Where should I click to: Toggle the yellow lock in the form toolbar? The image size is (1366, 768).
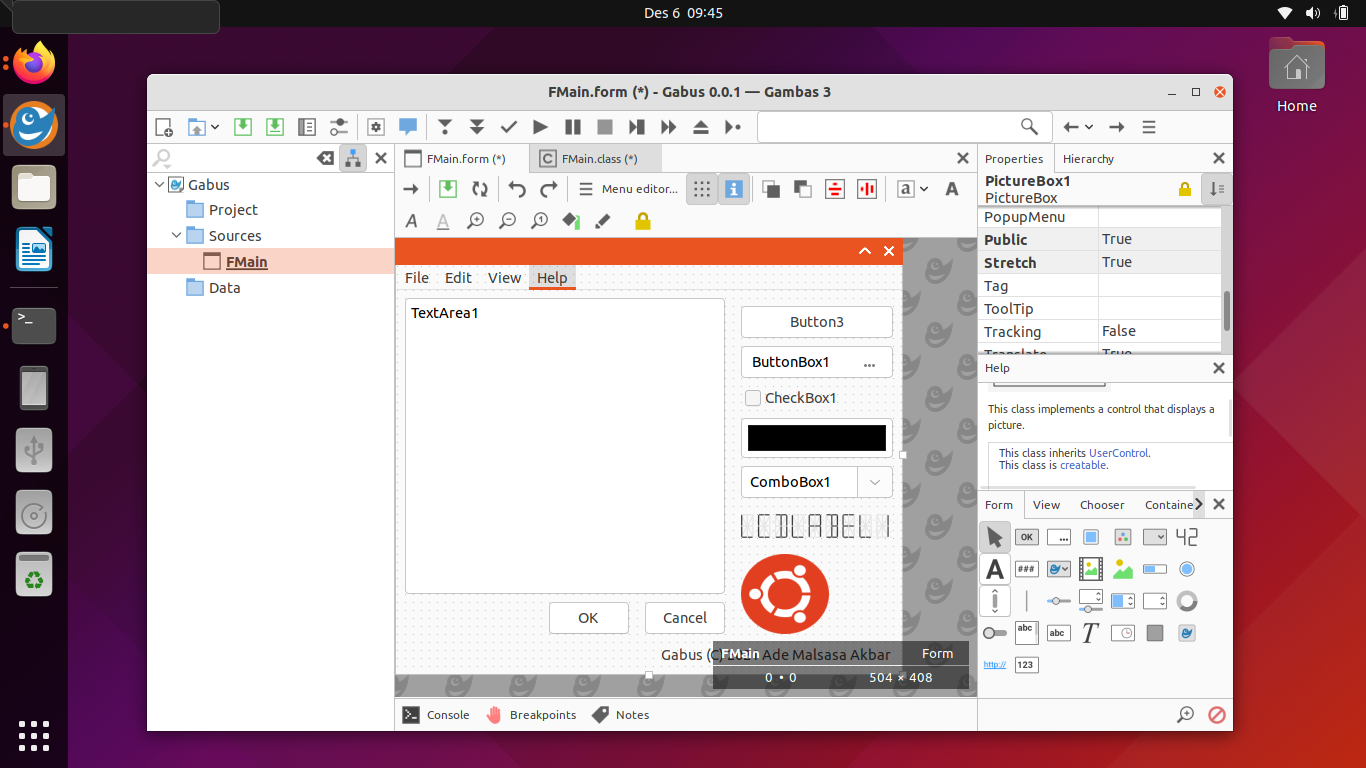[643, 221]
